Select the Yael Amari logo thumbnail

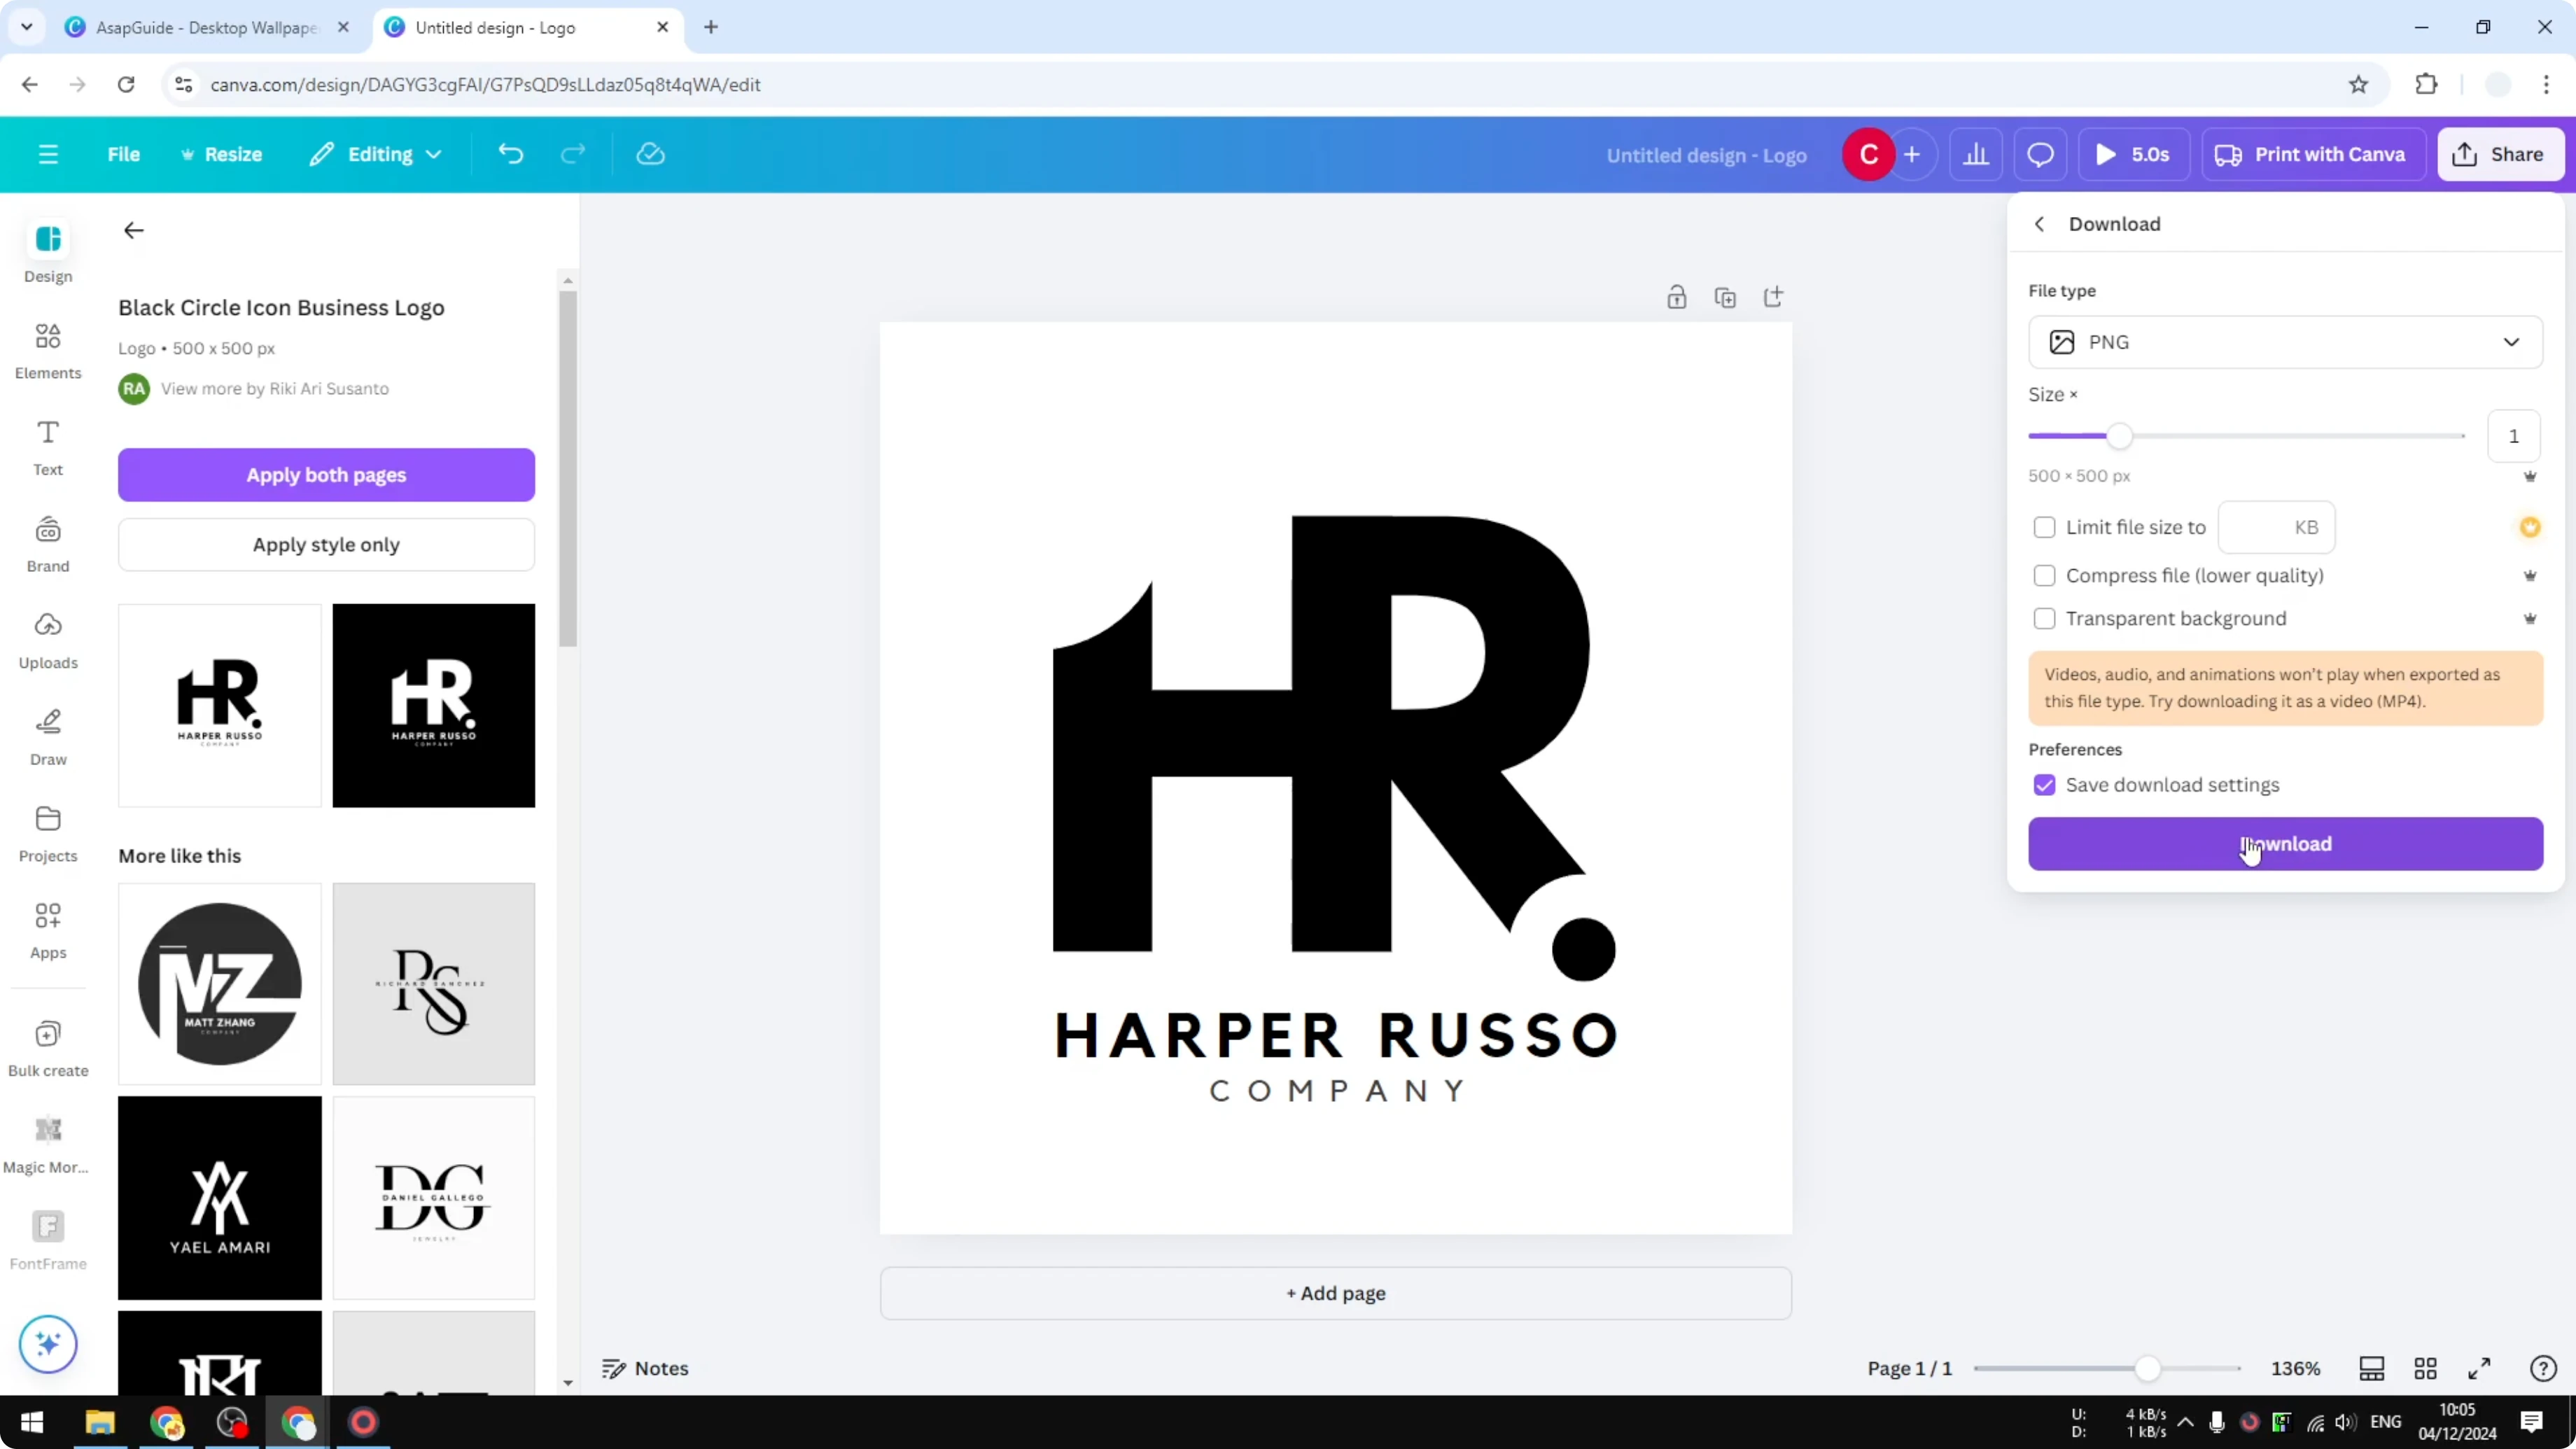[x=219, y=1197]
